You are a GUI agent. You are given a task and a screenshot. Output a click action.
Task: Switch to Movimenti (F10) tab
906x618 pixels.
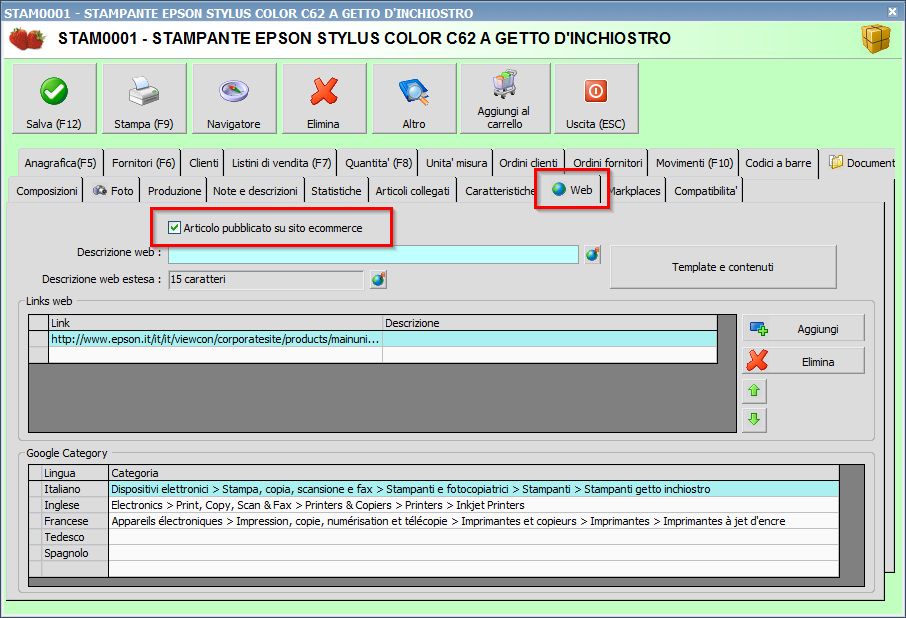click(694, 163)
